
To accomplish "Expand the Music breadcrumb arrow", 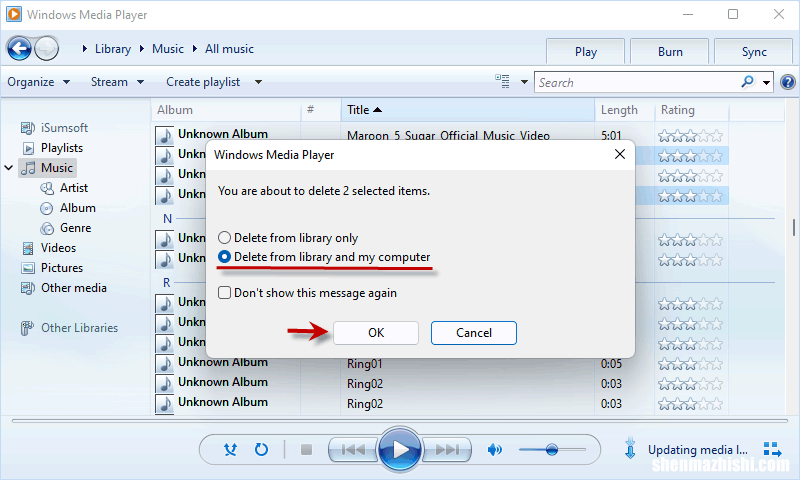I will (141, 49).
